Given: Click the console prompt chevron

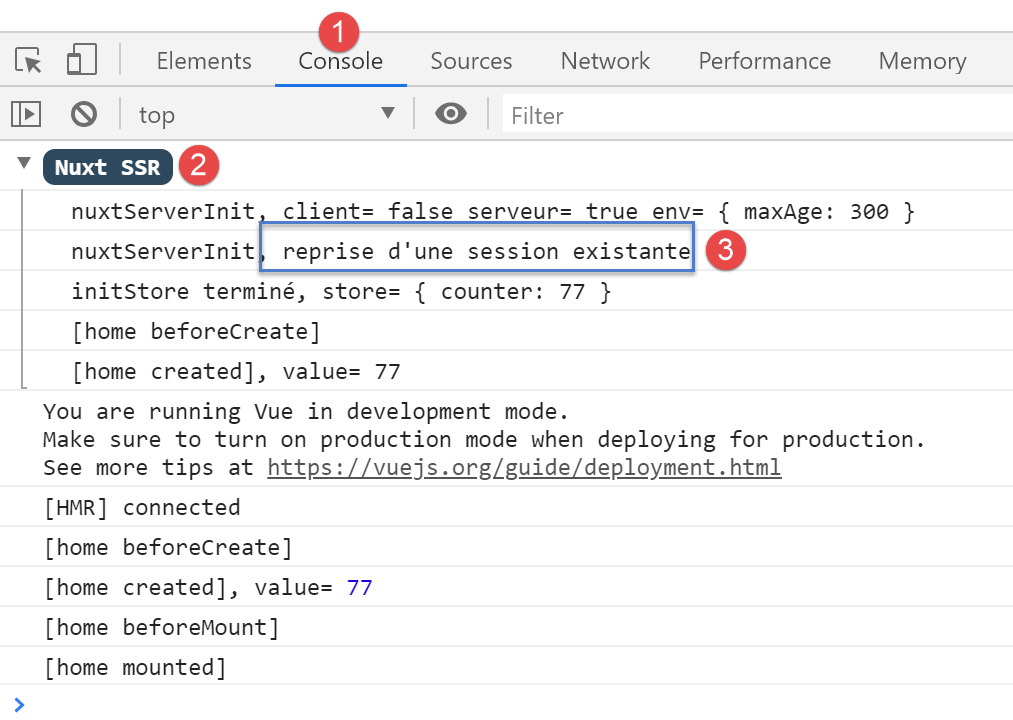Looking at the screenshot, I should click(20, 704).
